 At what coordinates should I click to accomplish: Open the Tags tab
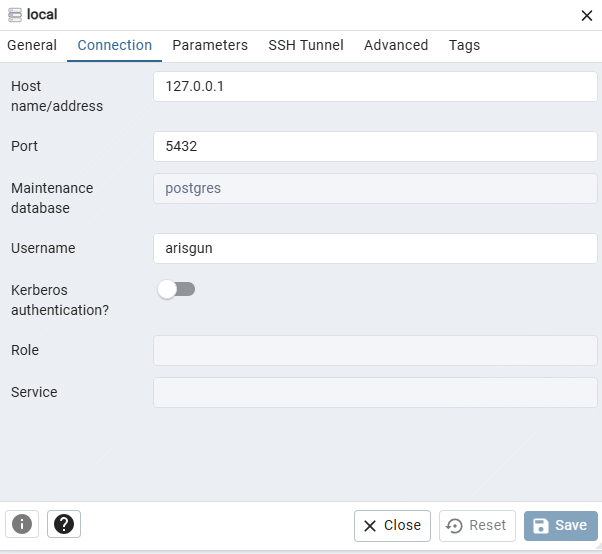tap(464, 45)
